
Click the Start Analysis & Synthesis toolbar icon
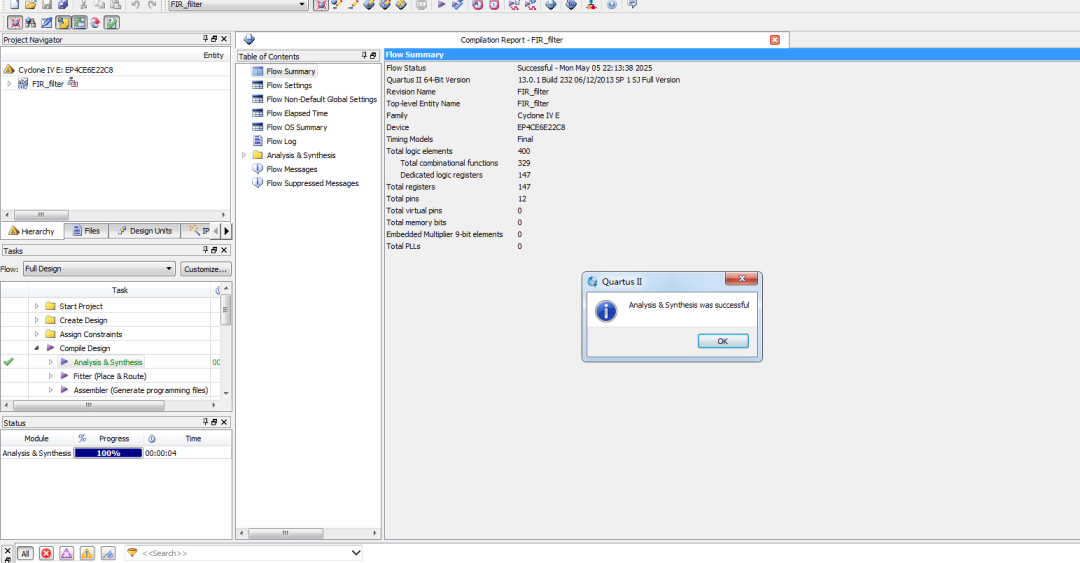point(457,4)
